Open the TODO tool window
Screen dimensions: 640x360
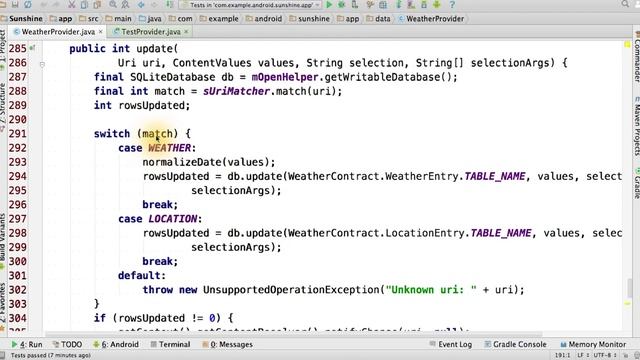coord(67,344)
